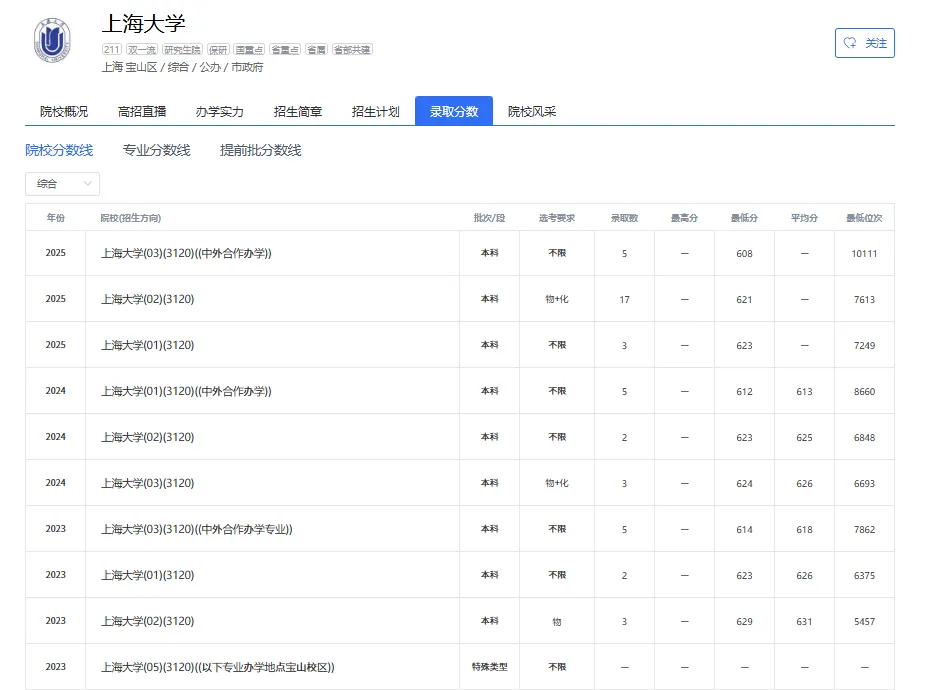Click the 研究生院 tag badge

point(182,50)
